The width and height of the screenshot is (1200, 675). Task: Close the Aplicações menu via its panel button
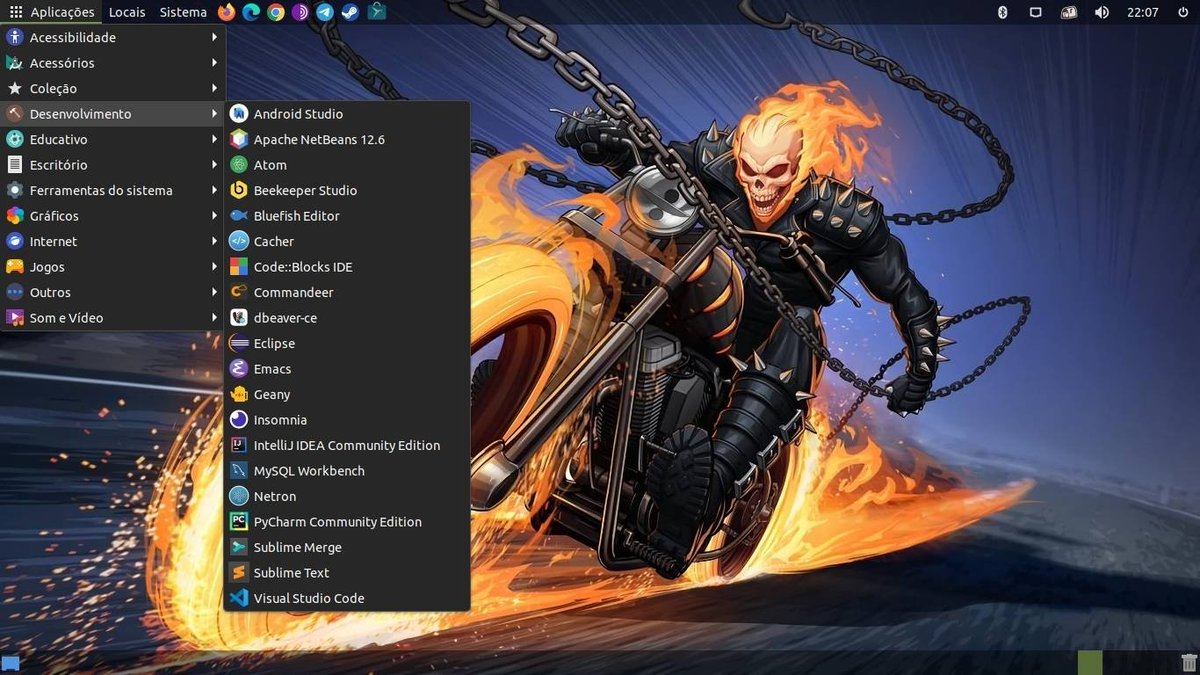(x=52, y=12)
